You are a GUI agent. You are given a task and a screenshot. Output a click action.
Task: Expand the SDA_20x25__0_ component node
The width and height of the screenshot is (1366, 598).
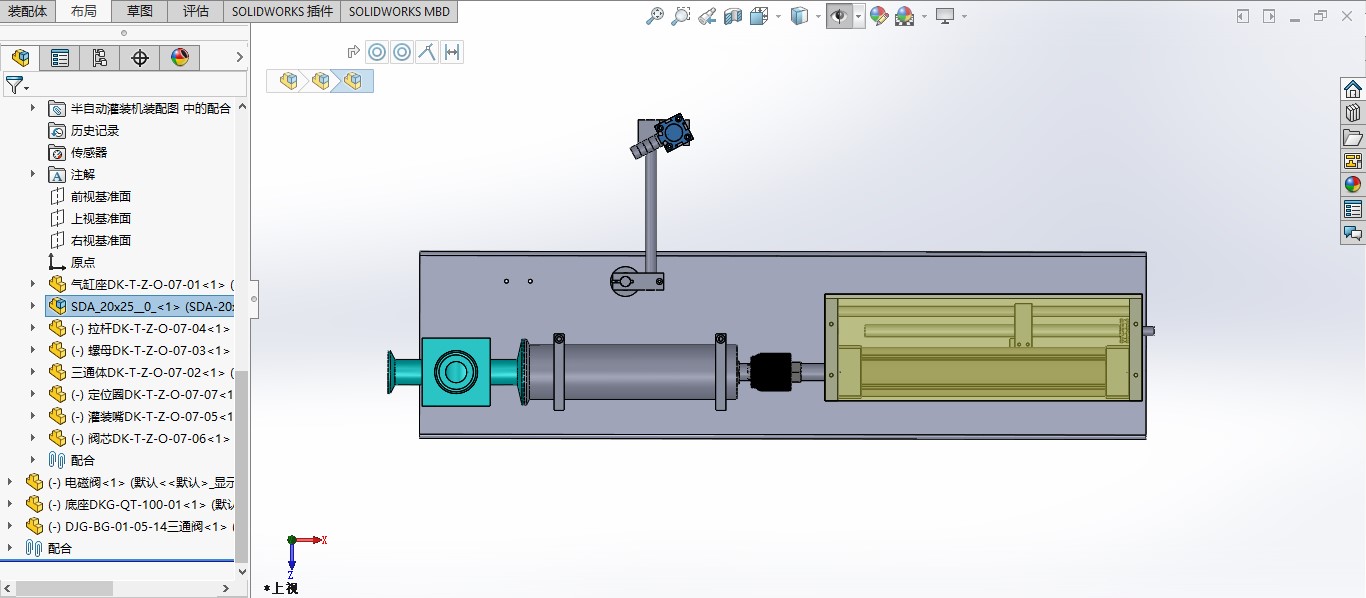pos(33,306)
